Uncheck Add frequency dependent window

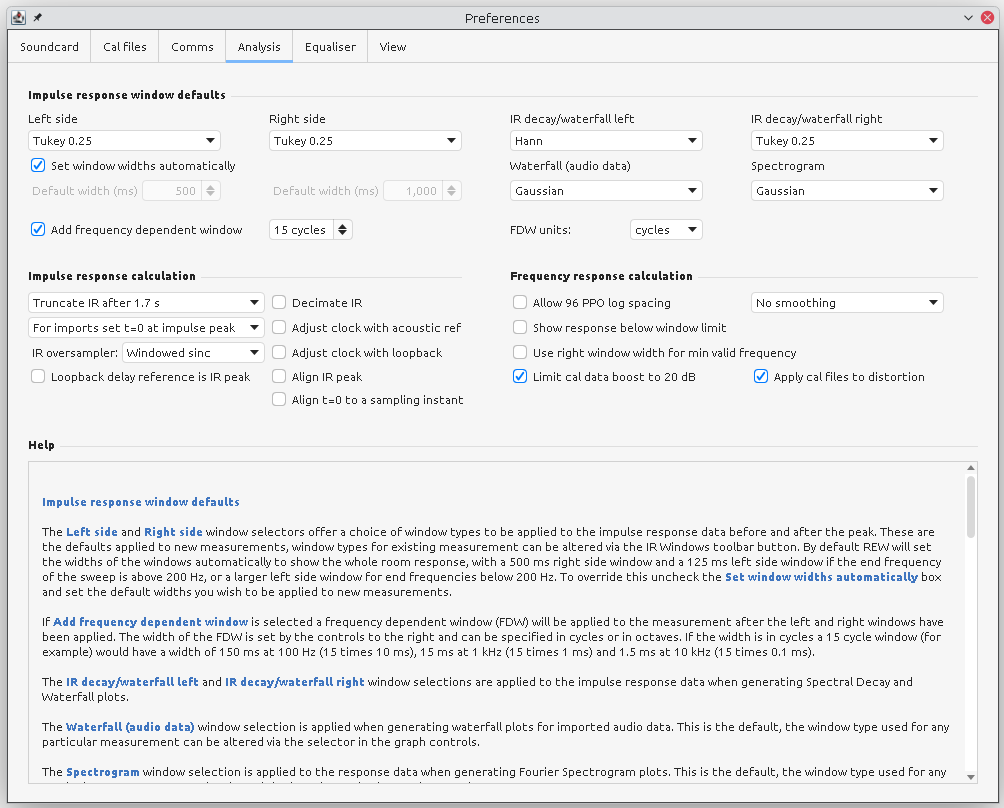[x=39, y=230]
